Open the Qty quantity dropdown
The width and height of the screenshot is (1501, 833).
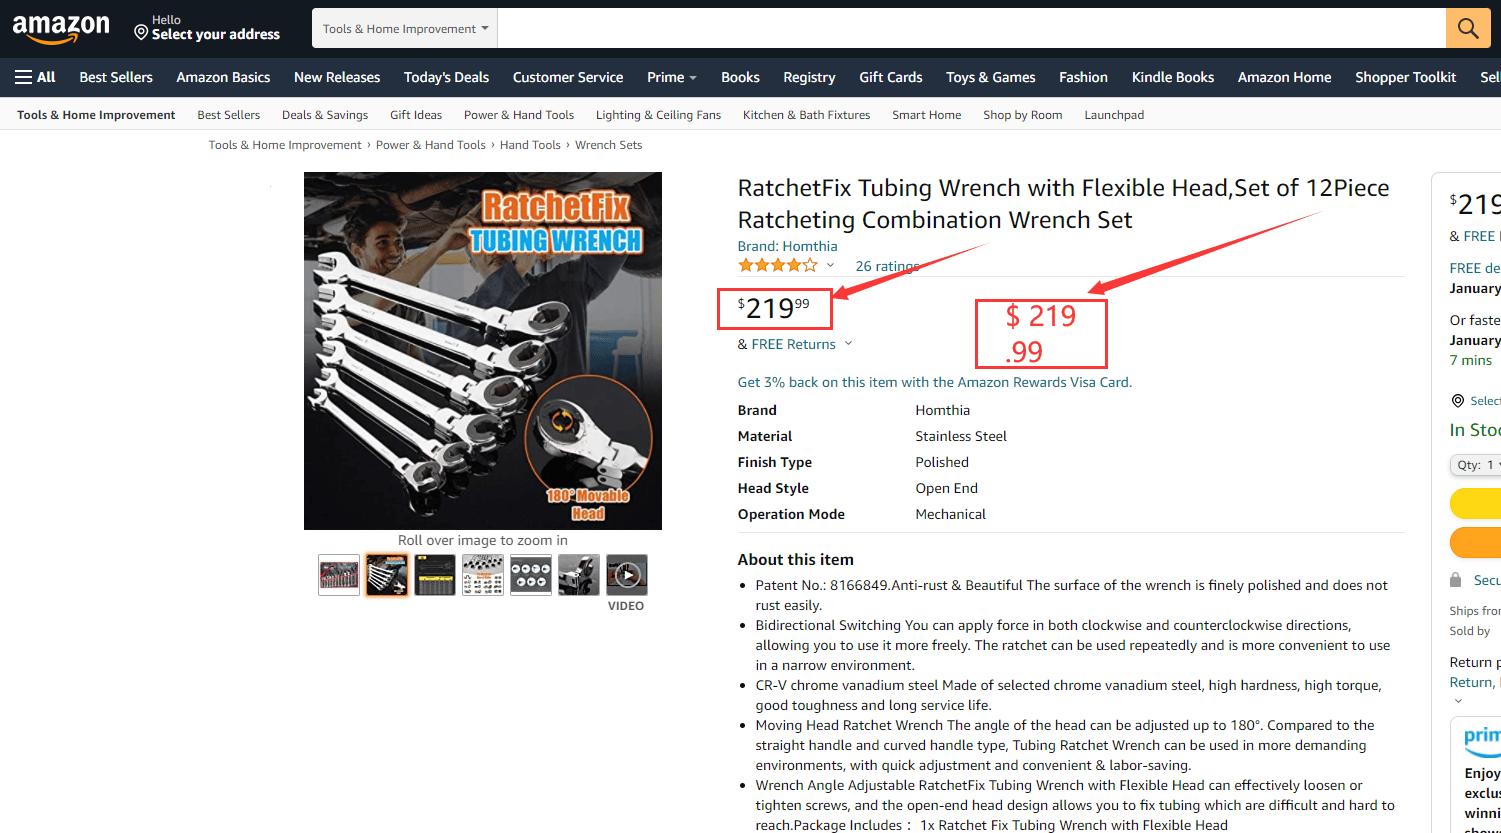pos(1476,465)
